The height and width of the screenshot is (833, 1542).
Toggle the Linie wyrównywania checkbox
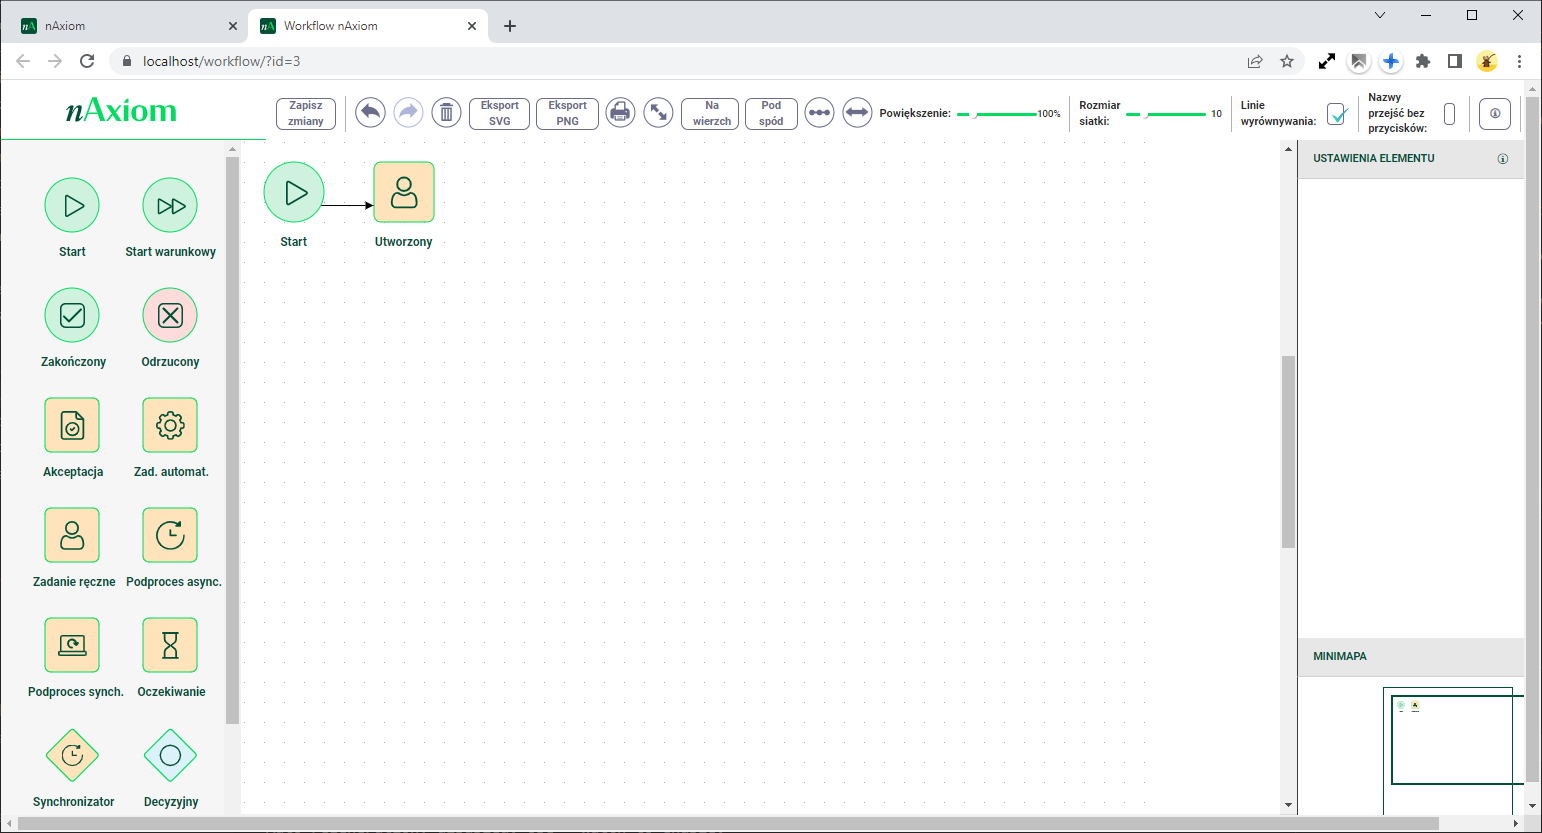click(x=1338, y=114)
